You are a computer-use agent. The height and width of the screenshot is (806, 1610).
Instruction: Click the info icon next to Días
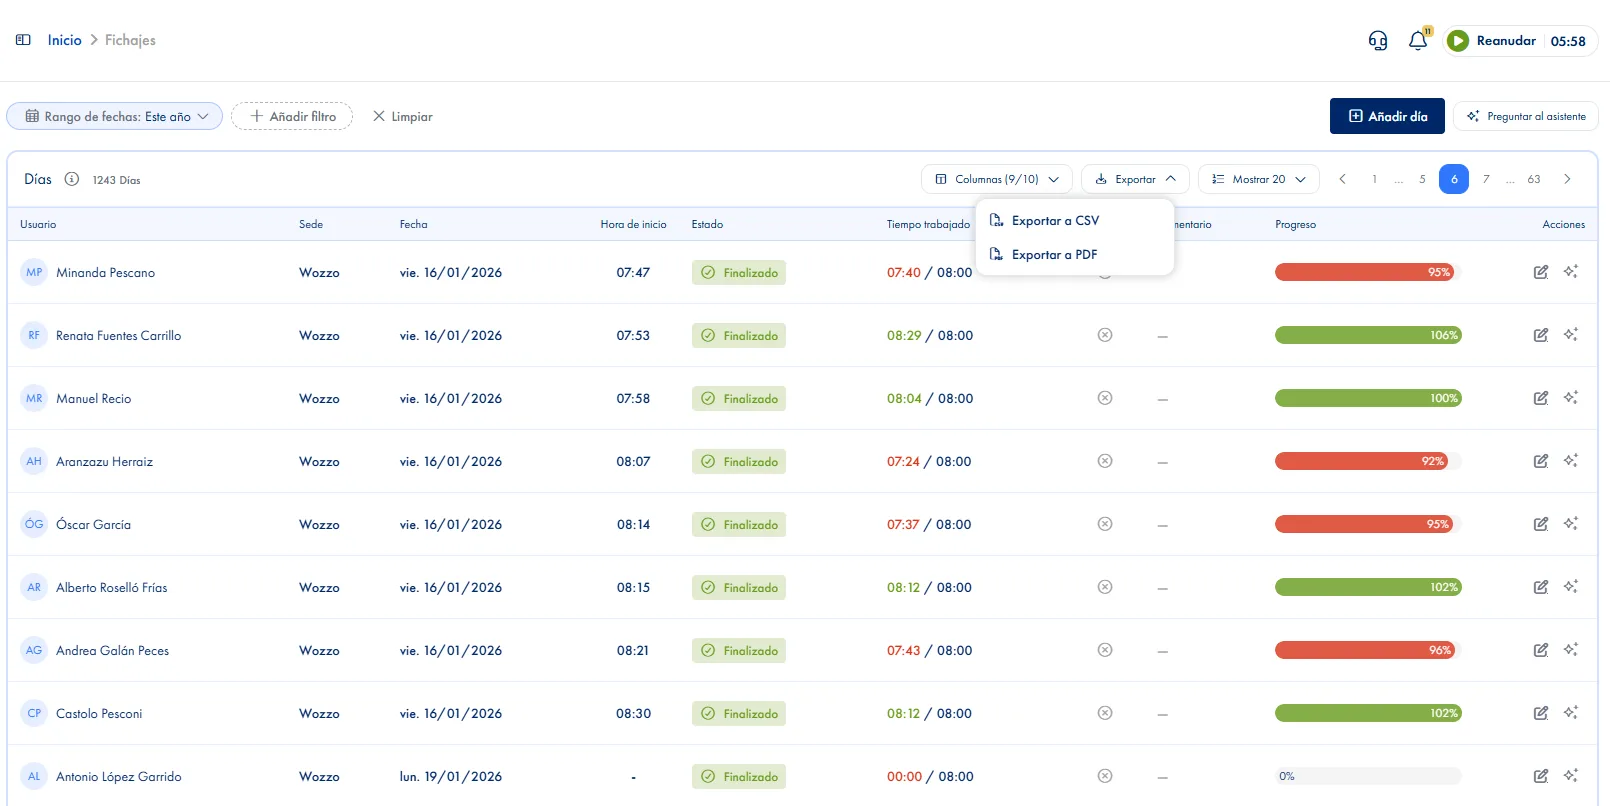72,179
